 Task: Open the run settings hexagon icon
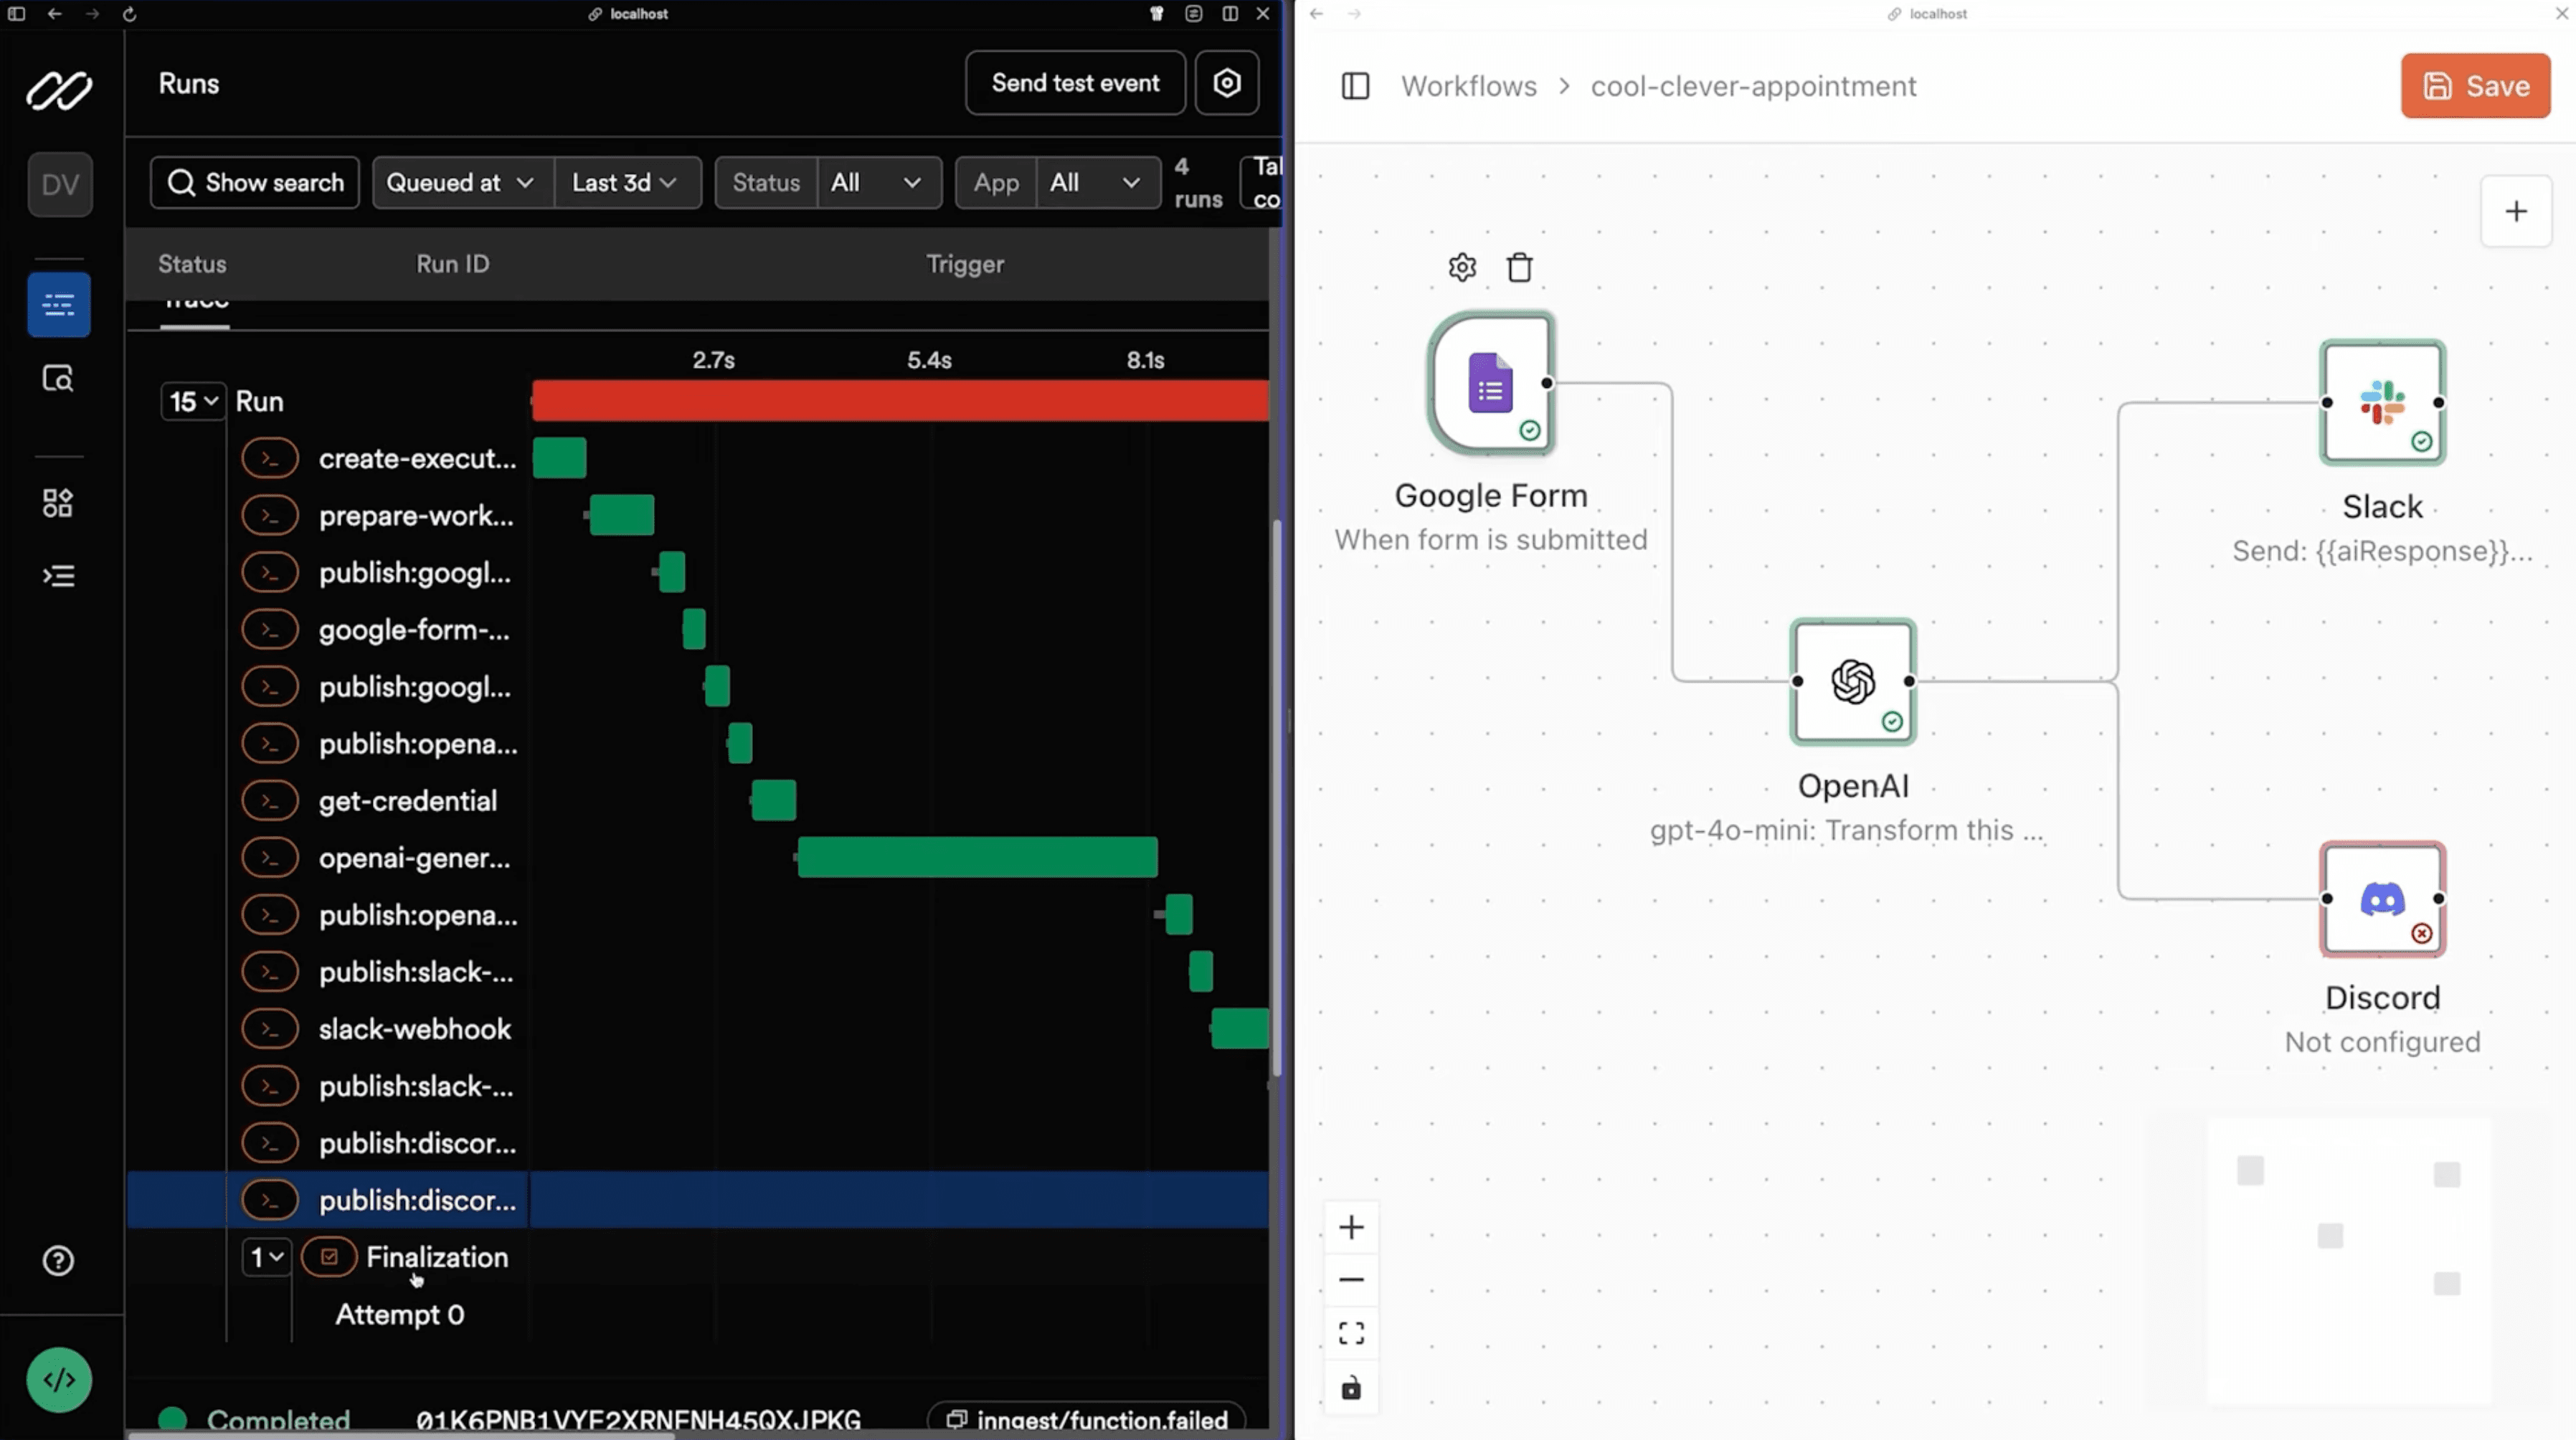coord(1226,83)
